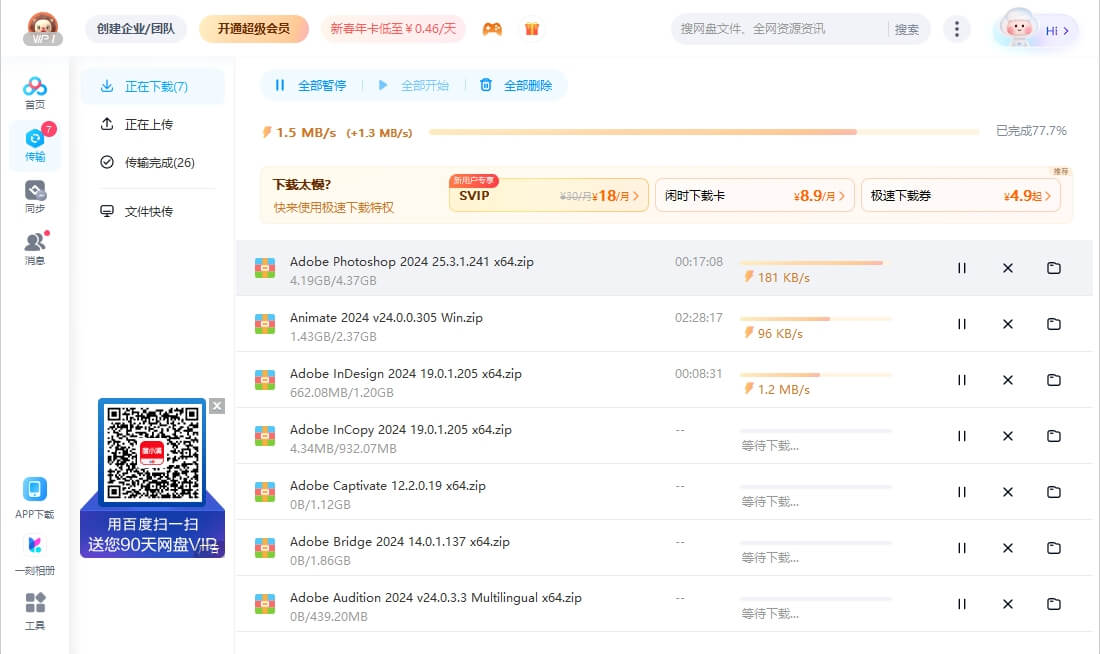Click 全部删除 to delete all downloads
The image size is (1100, 654).
[516, 86]
